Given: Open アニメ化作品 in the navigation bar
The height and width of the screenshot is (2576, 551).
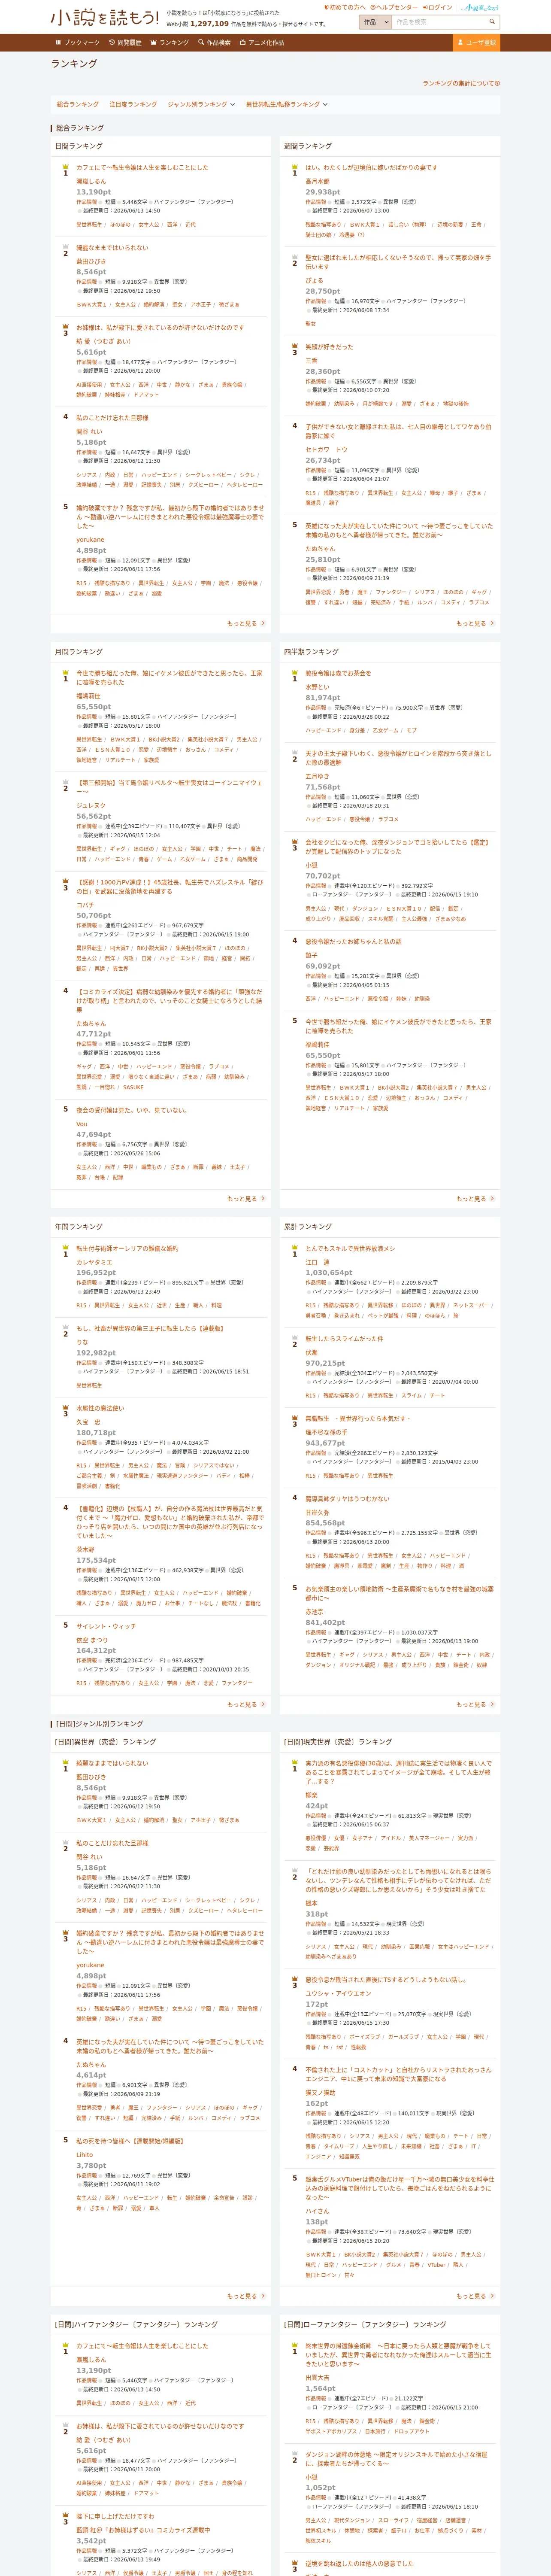Looking at the screenshot, I should 262,43.
